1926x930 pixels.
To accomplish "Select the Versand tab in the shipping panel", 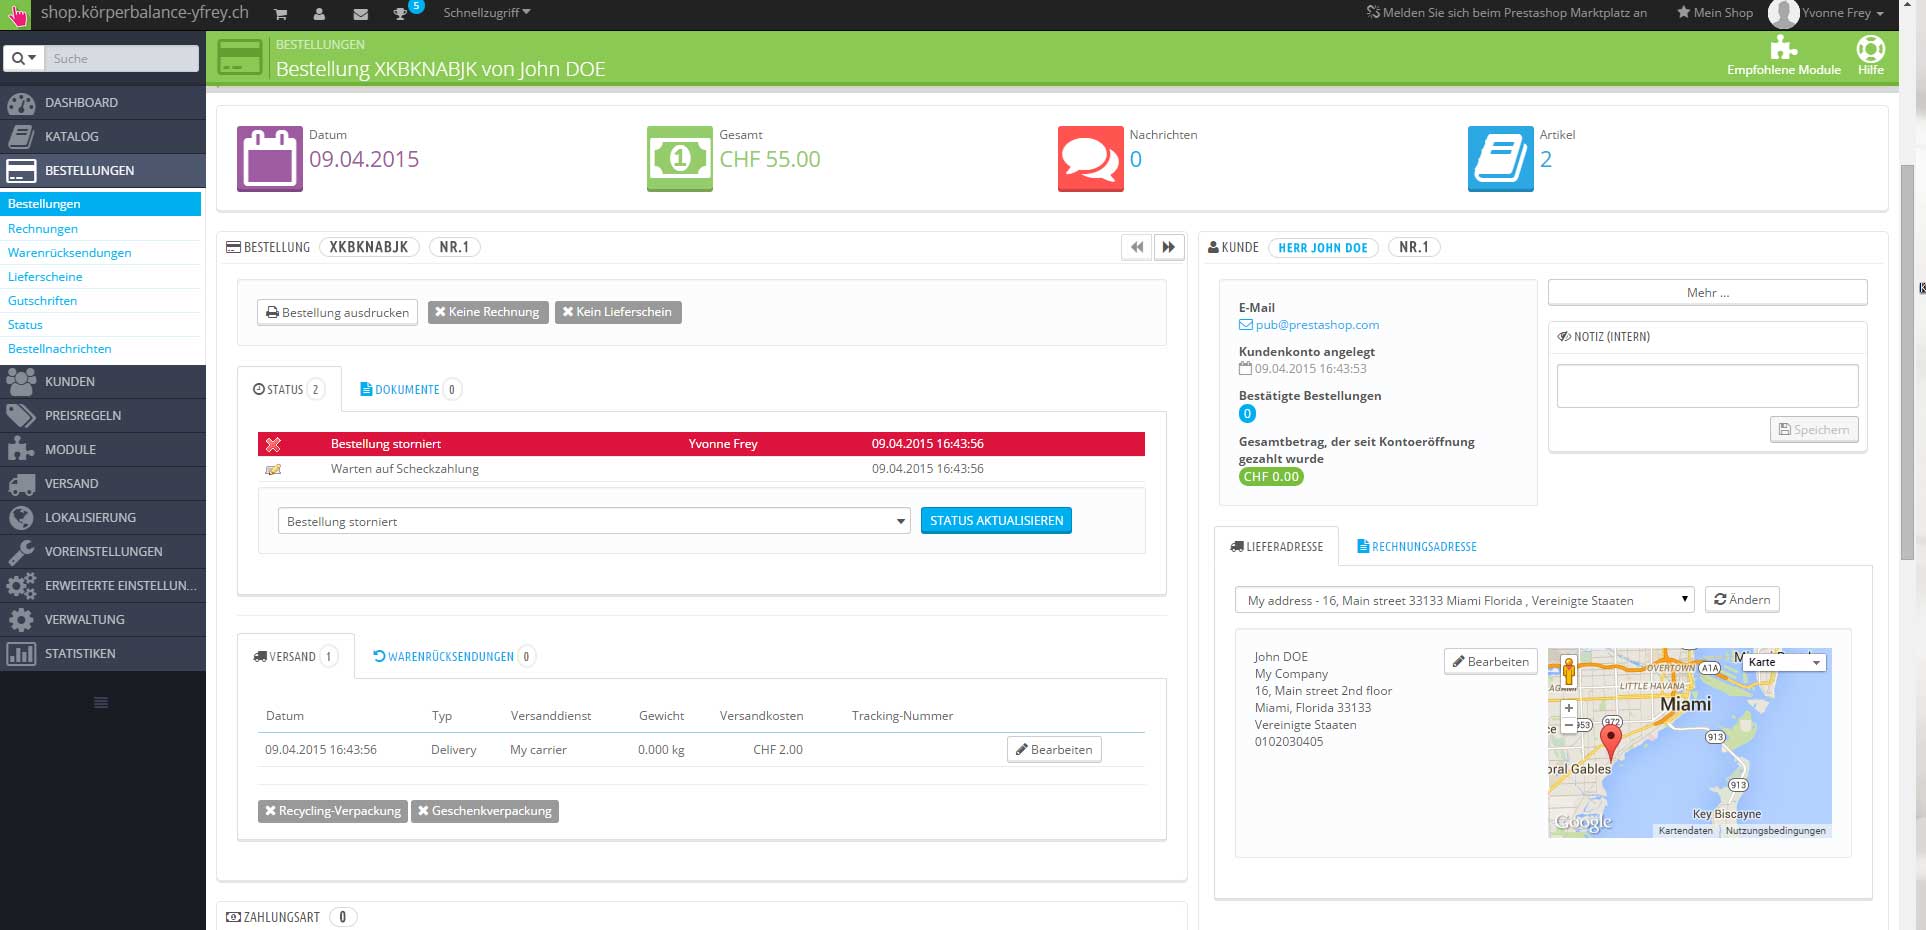I will tap(295, 657).
